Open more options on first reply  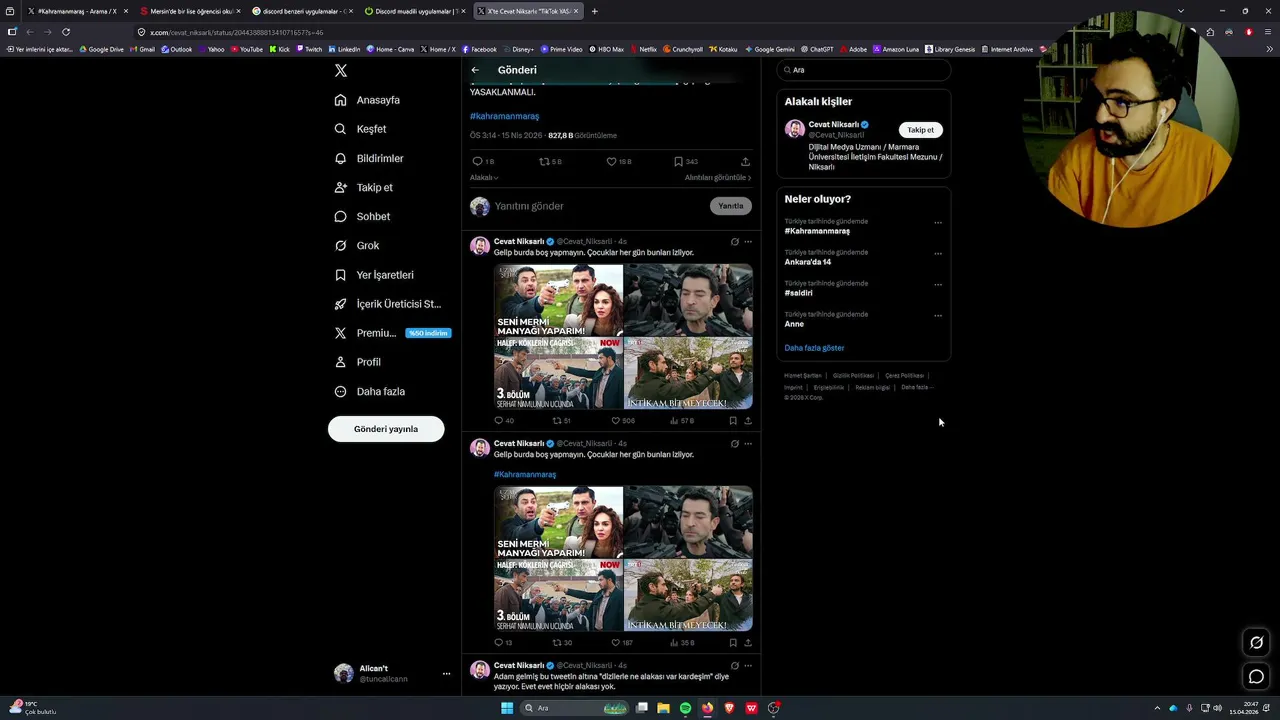pyautogui.click(x=748, y=242)
